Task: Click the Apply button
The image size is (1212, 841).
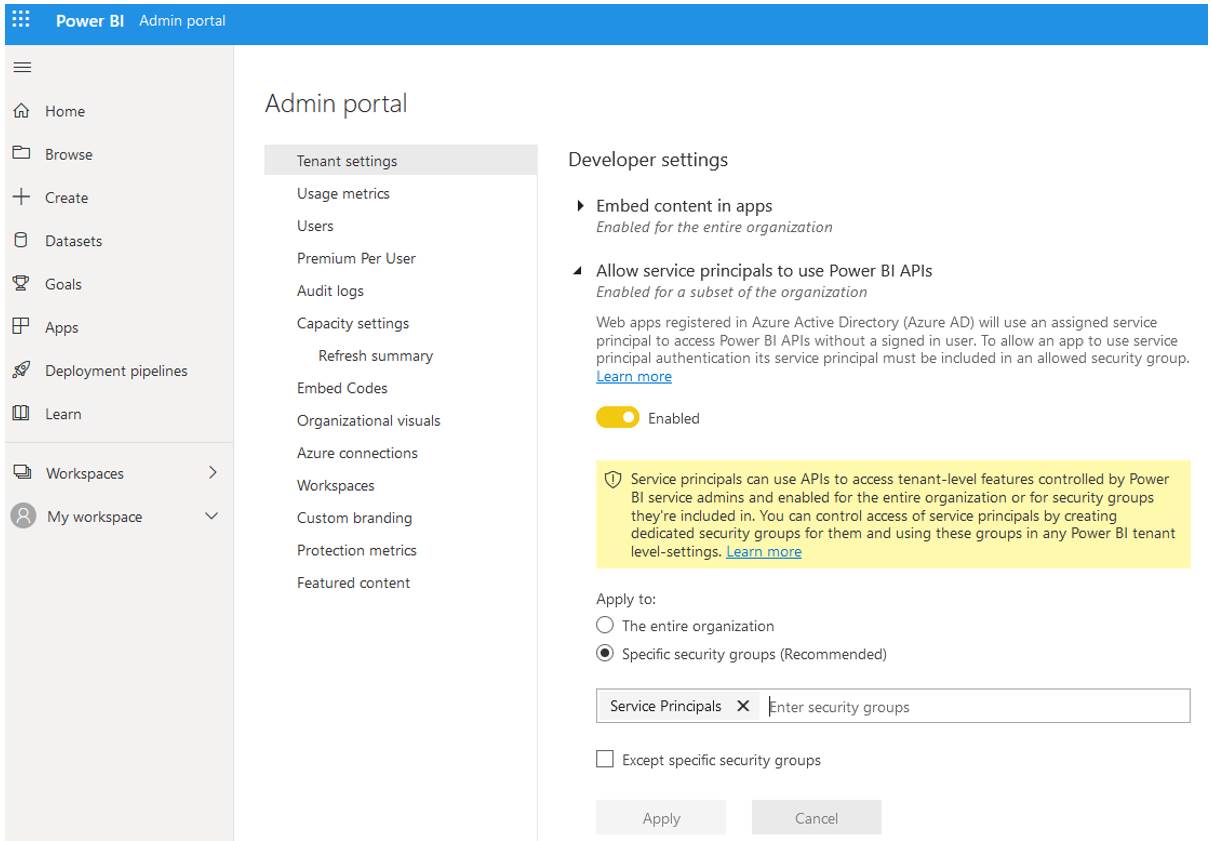Action: point(661,818)
